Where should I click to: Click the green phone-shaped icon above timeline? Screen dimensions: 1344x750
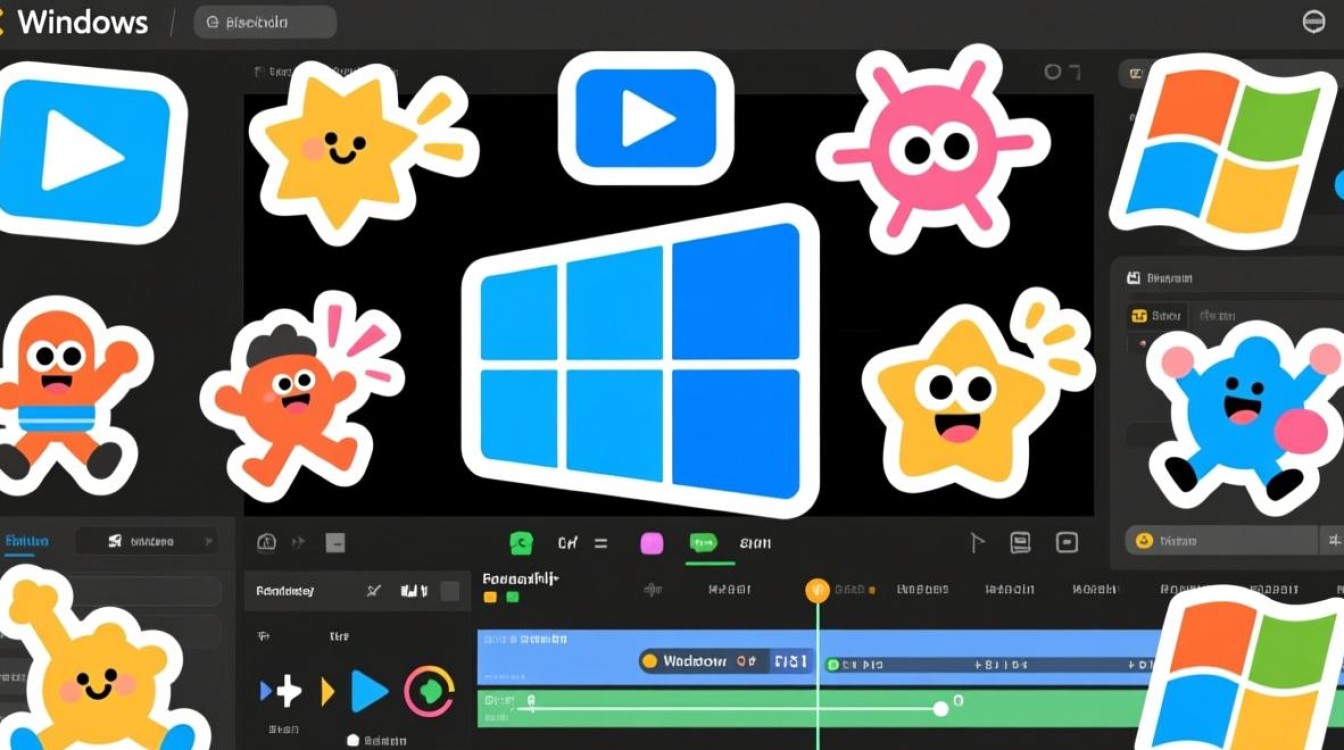click(x=521, y=543)
